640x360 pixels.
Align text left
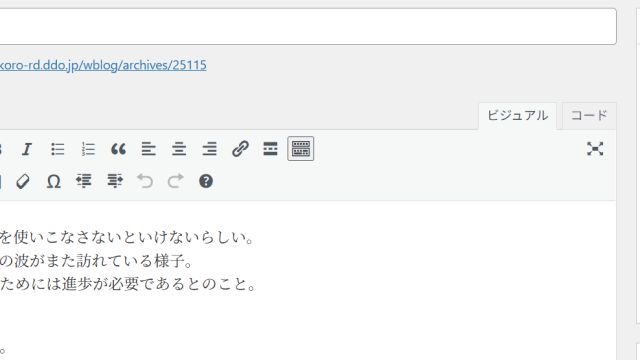[149, 149]
